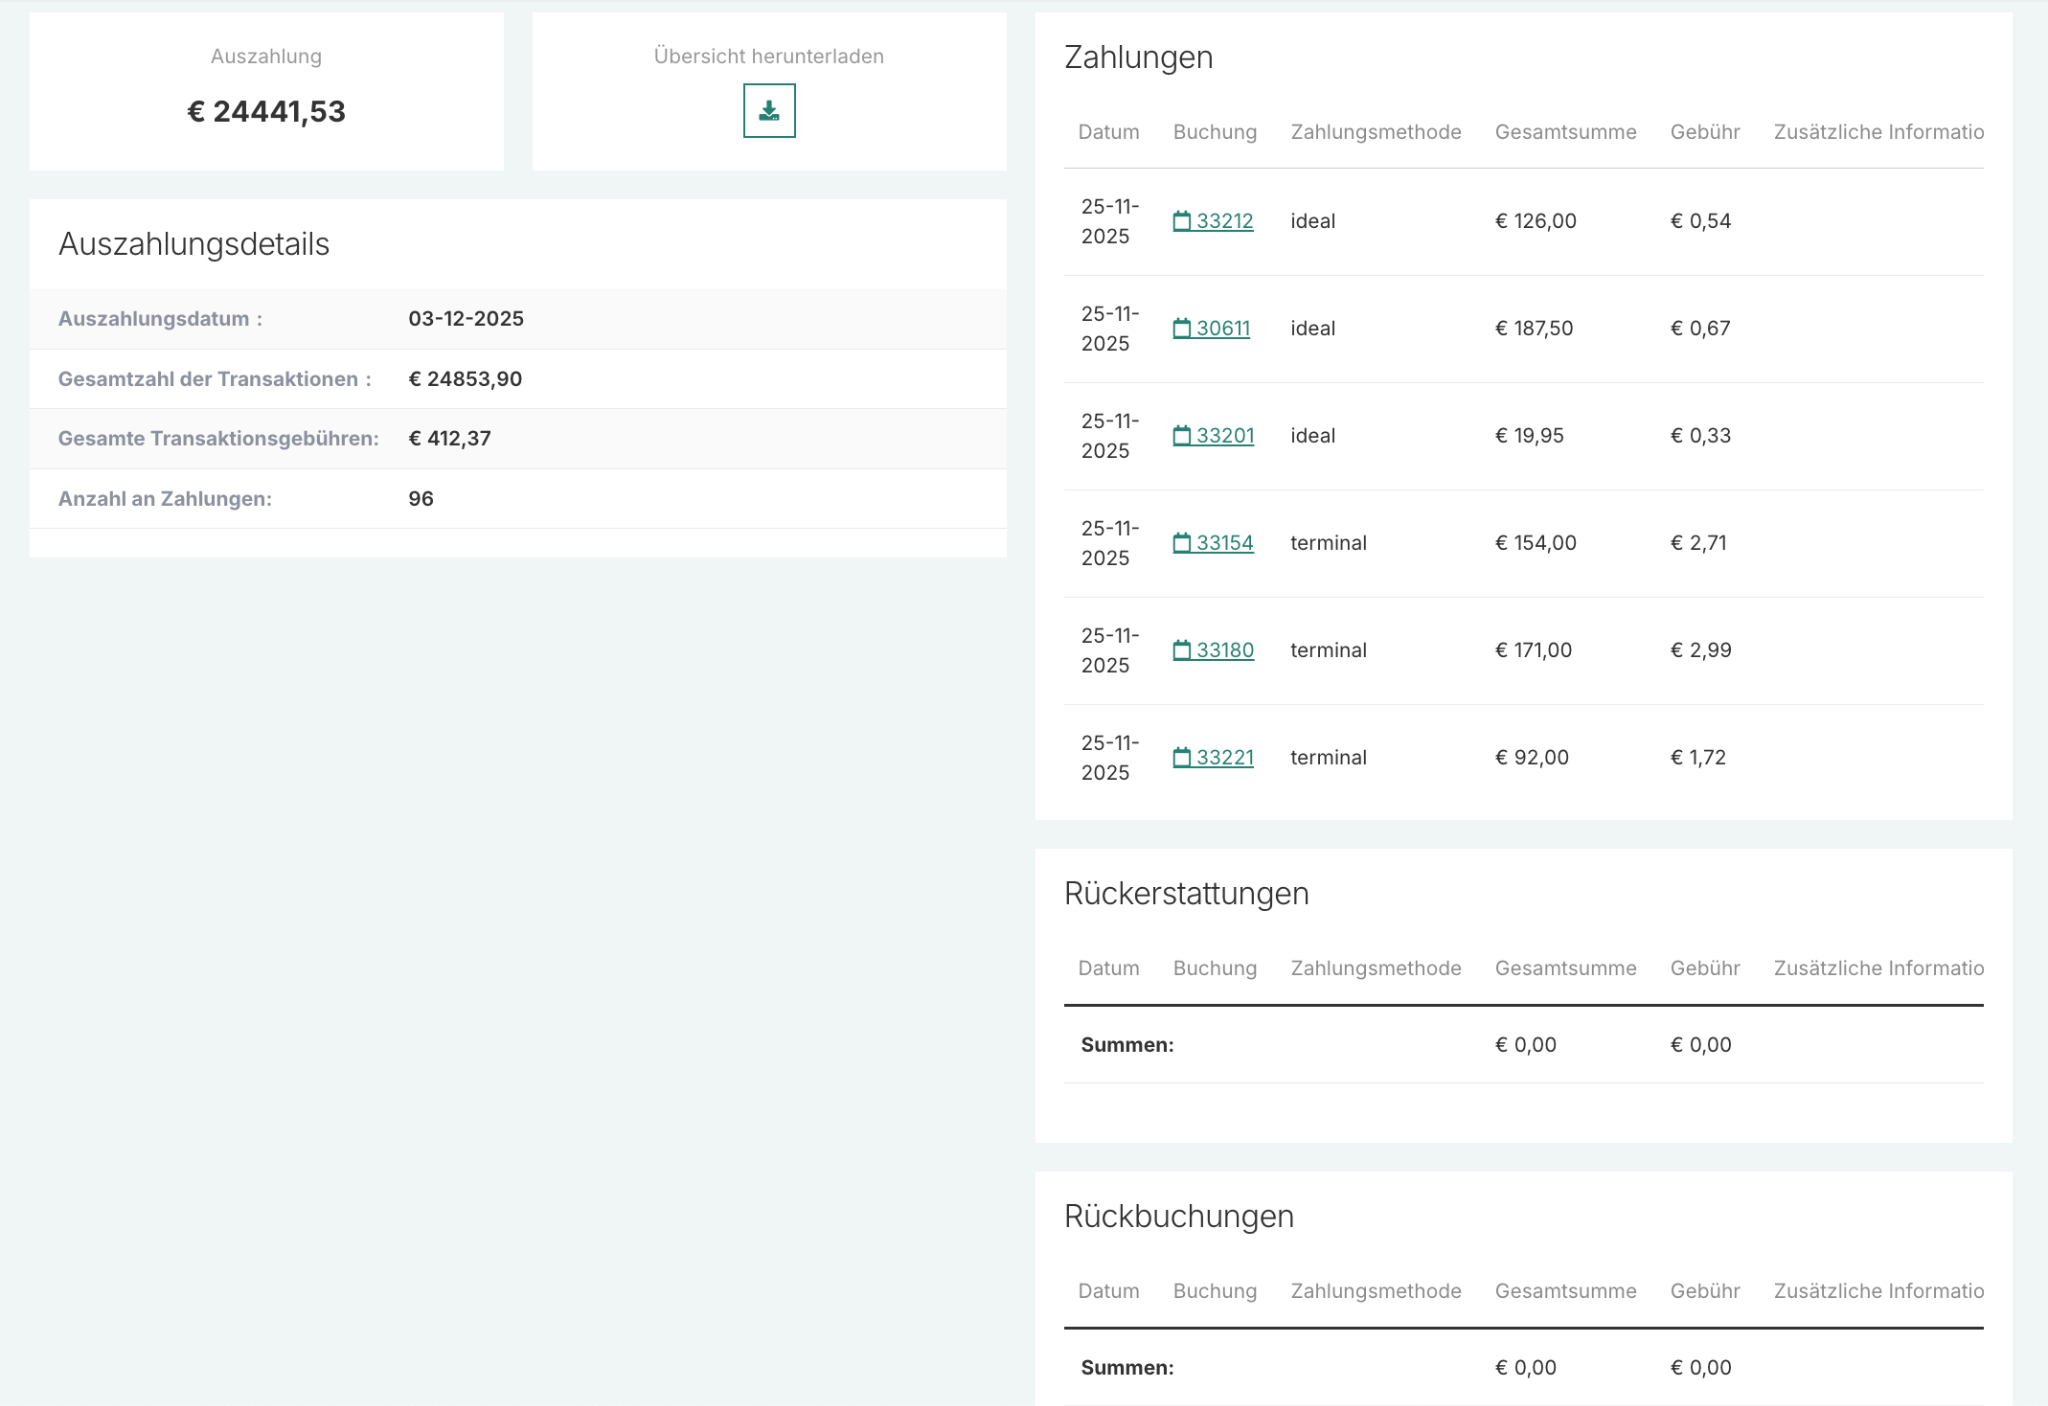Click calendar icon beside booking 33180

(x=1182, y=650)
